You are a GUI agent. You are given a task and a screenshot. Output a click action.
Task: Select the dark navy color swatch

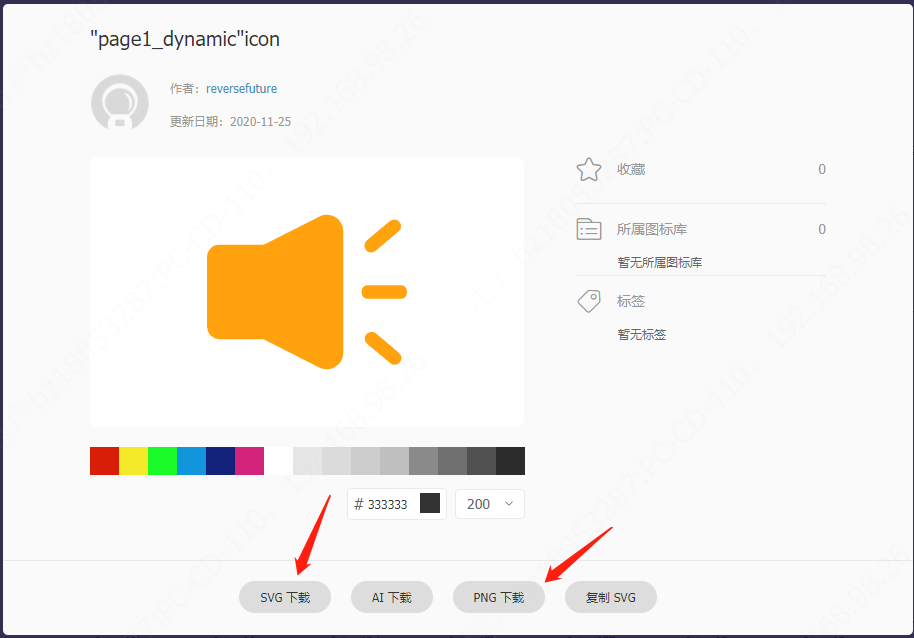click(220, 461)
